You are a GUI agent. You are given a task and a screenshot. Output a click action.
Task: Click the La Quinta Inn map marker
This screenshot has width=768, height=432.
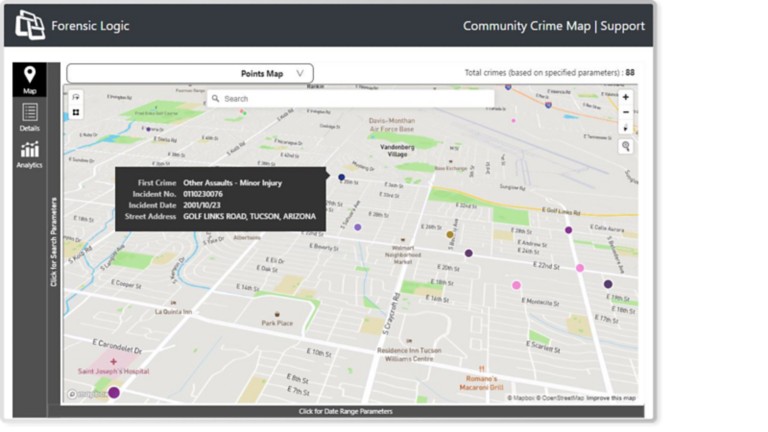(173, 303)
